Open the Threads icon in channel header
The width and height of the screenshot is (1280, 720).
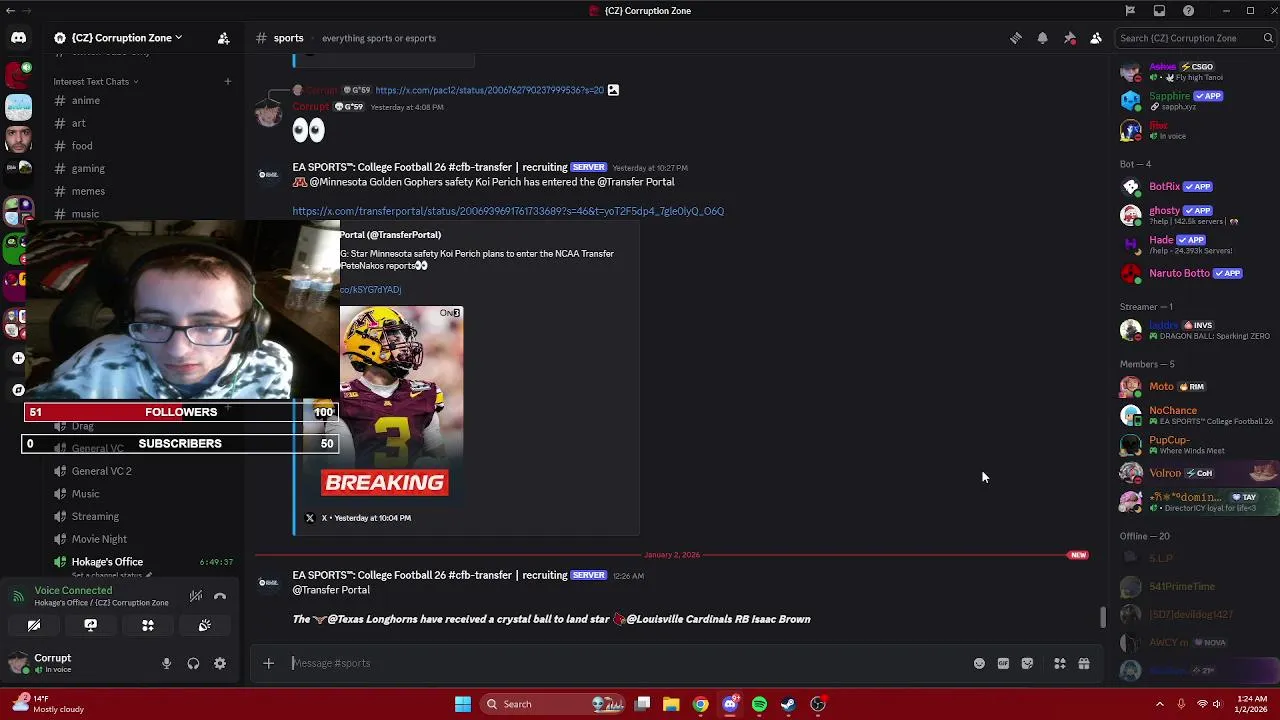1015,38
